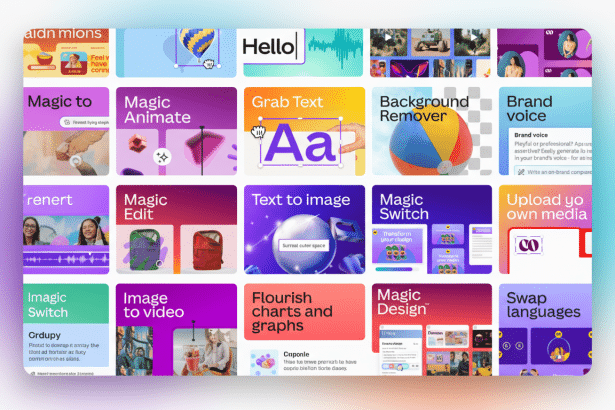Select the green backpack image in Magic Edit

145,250
